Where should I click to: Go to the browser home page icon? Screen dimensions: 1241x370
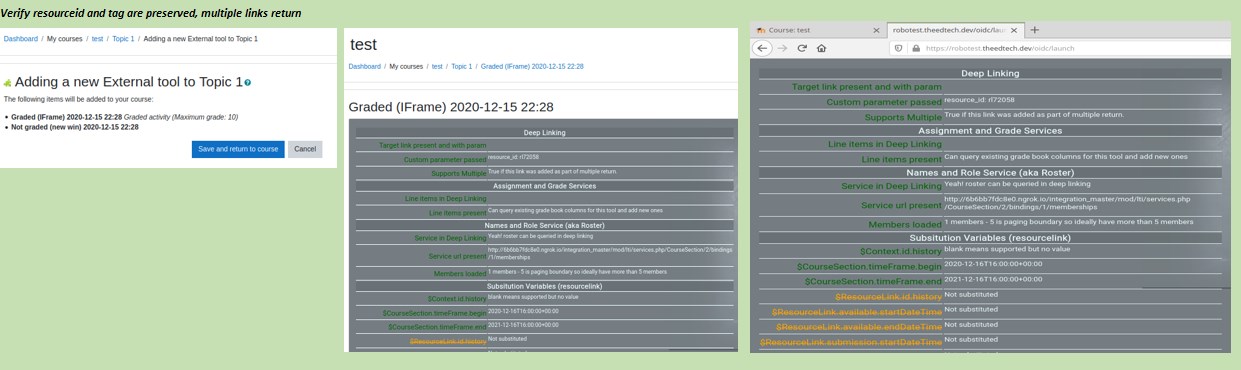pyautogui.click(x=821, y=48)
